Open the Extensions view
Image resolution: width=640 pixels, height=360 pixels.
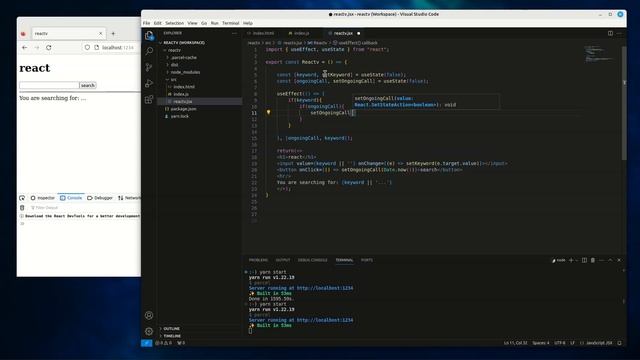pos(149,100)
